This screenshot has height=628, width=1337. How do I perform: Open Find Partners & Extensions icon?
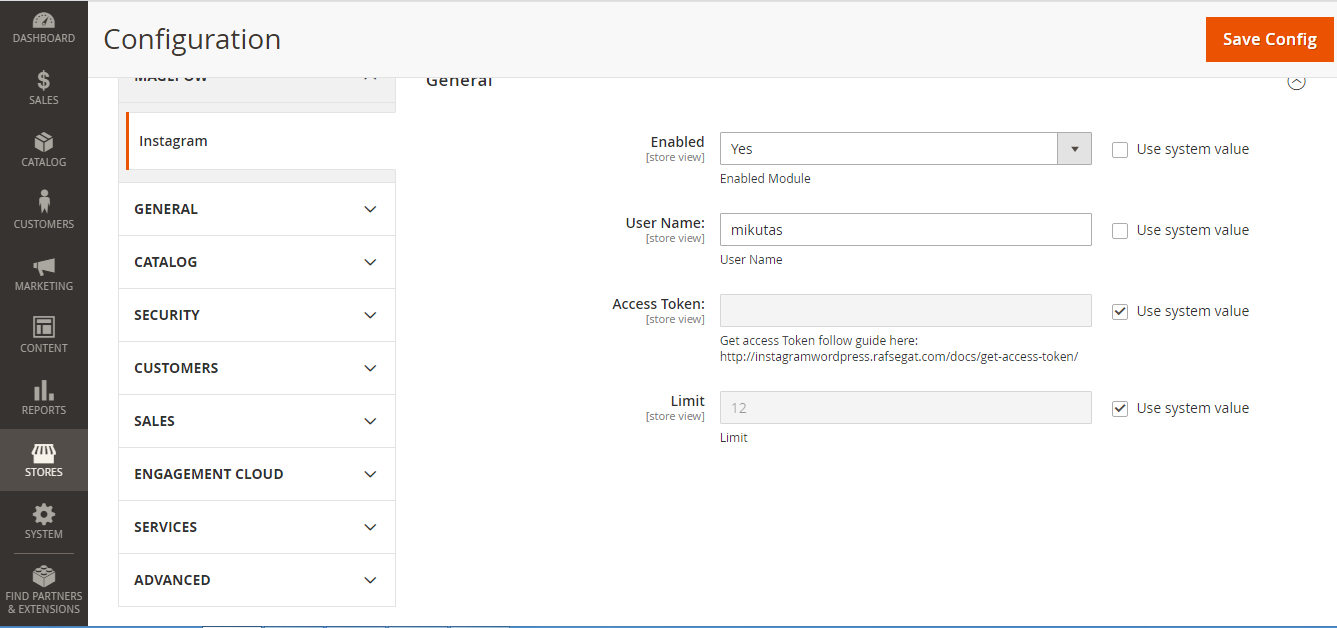(43, 577)
